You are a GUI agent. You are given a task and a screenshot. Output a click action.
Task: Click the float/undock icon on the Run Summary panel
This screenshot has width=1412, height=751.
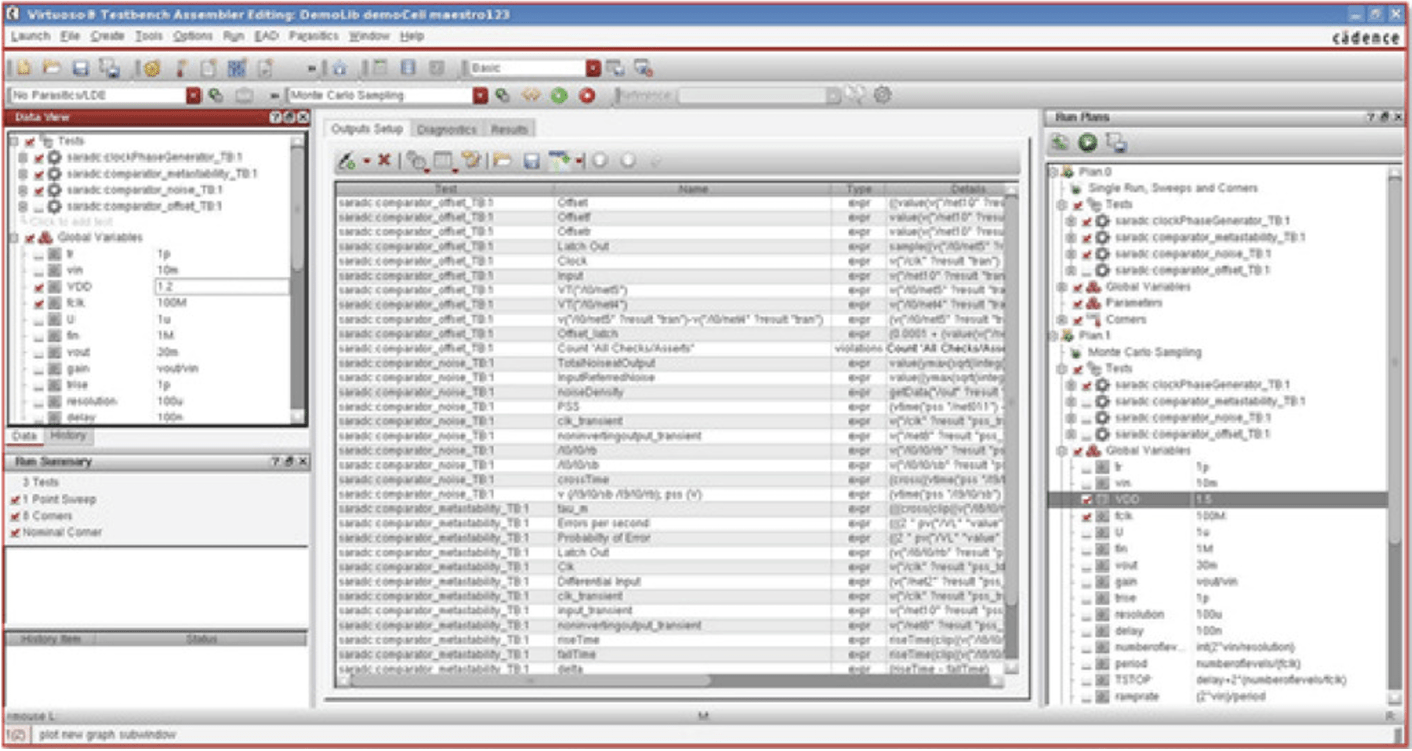[289, 462]
